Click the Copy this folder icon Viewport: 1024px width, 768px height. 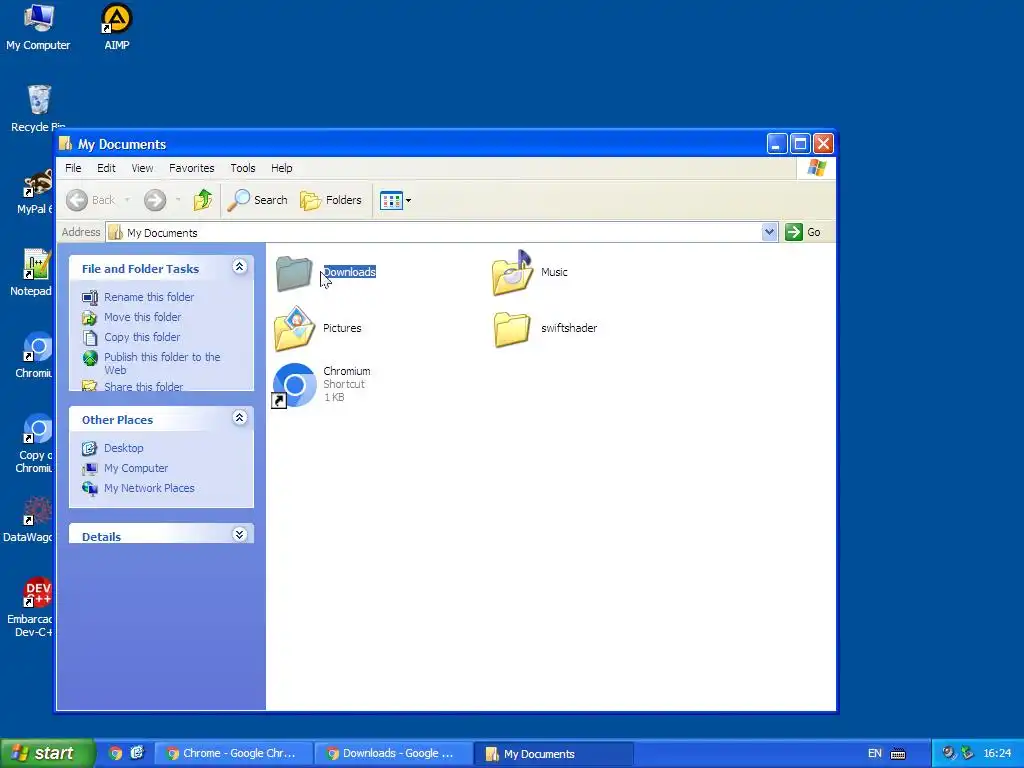tap(90, 338)
